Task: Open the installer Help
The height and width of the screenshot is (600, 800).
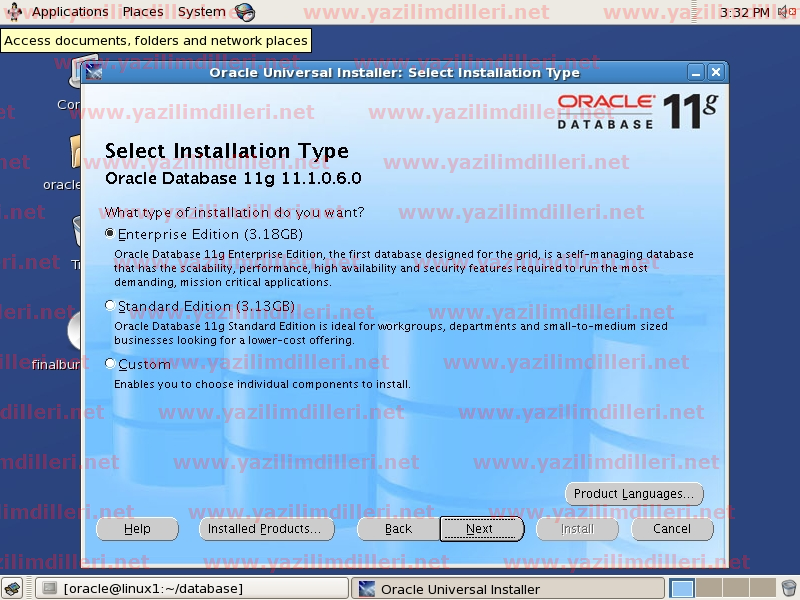Action: (x=137, y=529)
